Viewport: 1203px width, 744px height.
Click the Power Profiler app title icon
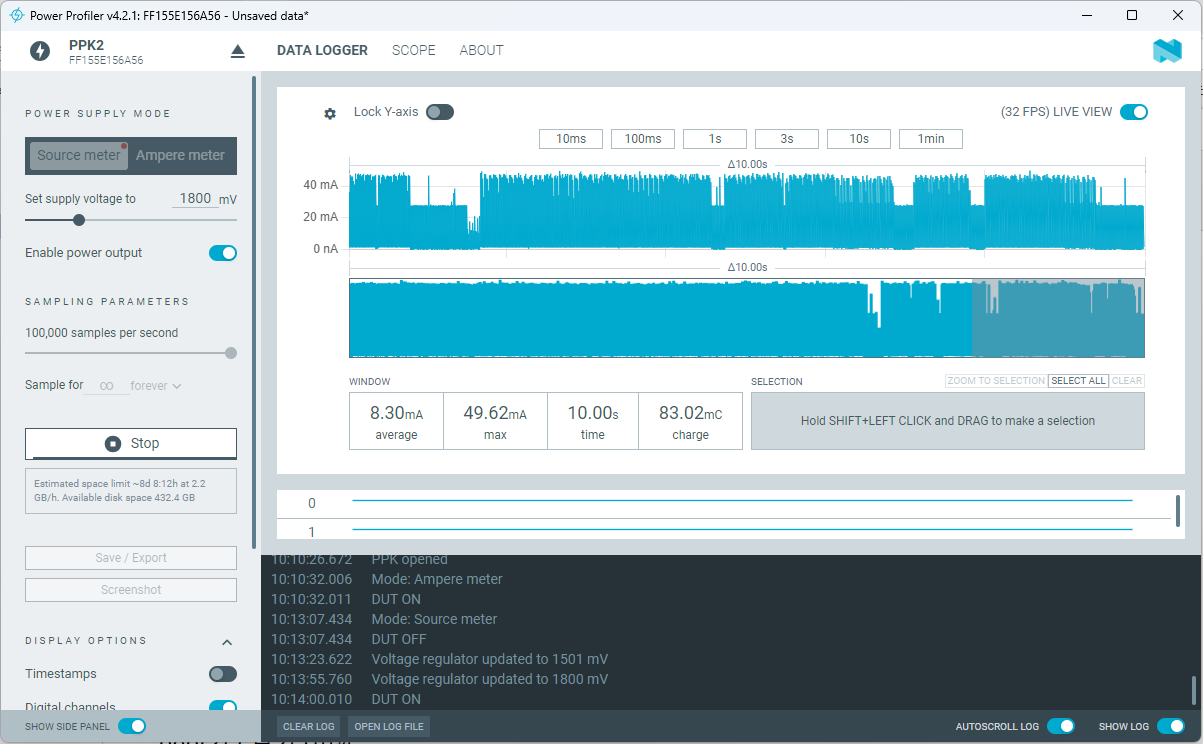coord(16,15)
